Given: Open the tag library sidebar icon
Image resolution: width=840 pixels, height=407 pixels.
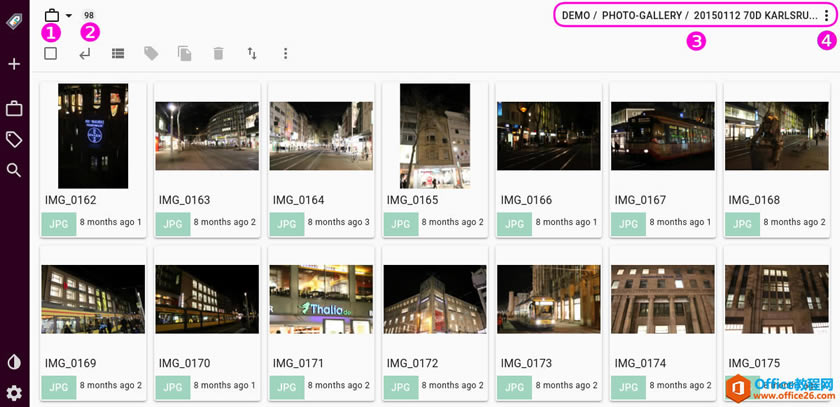Looking at the screenshot, I should 14,140.
